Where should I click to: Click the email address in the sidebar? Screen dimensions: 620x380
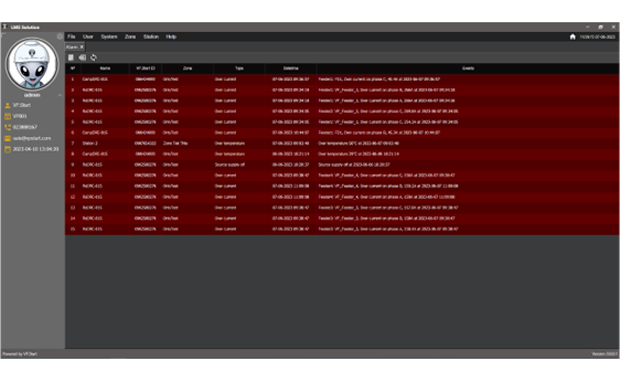click(x=32, y=138)
